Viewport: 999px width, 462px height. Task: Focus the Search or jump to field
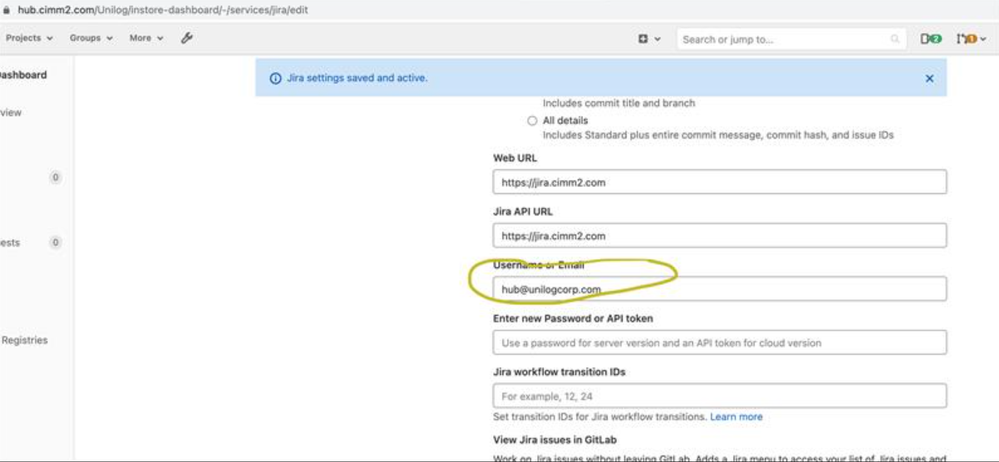point(791,40)
